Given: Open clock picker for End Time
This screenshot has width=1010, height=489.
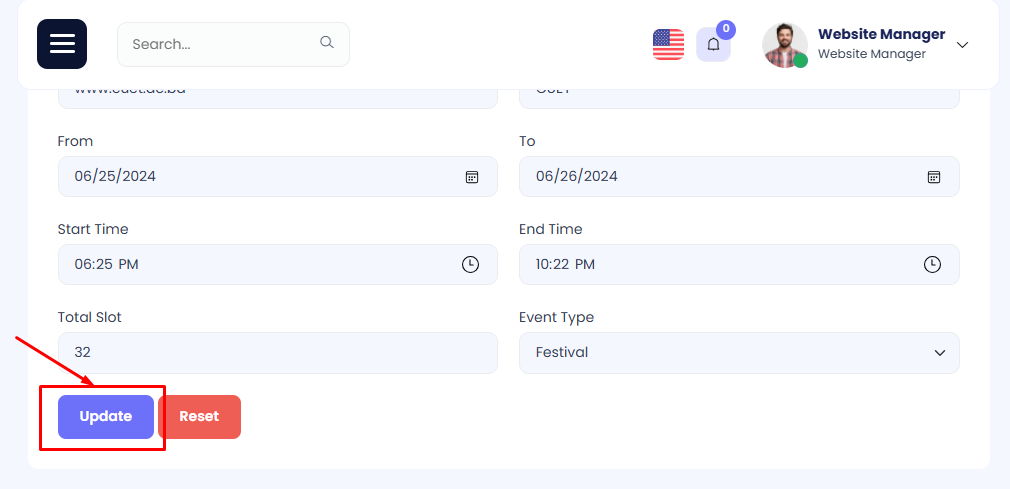Looking at the screenshot, I should tap(932, 265).
